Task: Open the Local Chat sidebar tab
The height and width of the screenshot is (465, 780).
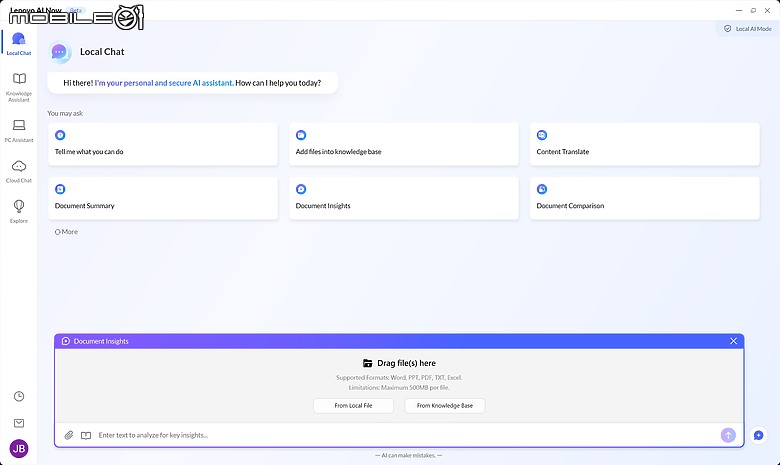Action: click(x=19, y=43)
